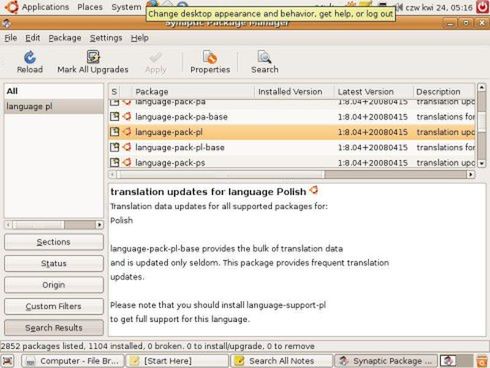Select the language-pack-pl-base package name
This screenshot has width=490, height=368.
[180, 147]
